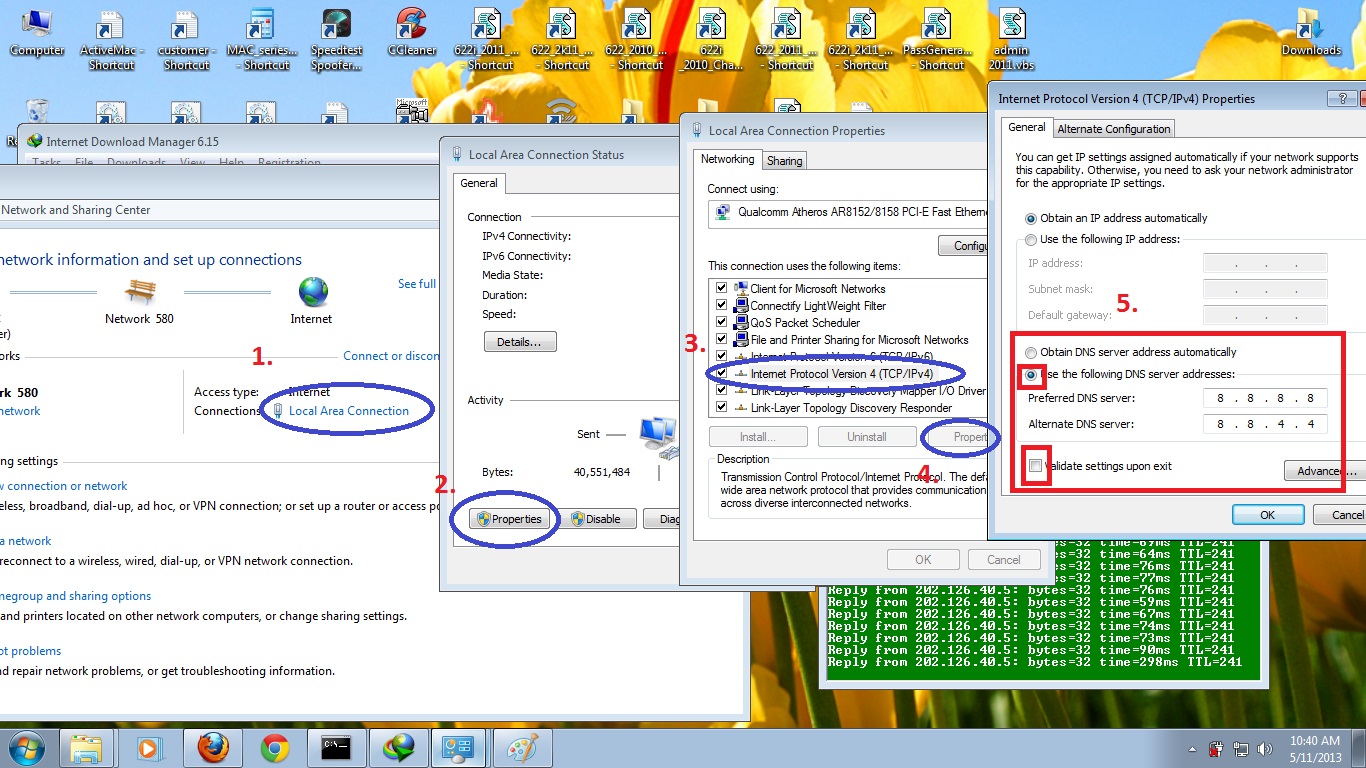Enable Validate settings upon exit checkbox
1366x768 pixels.
tap(1034, 466)
